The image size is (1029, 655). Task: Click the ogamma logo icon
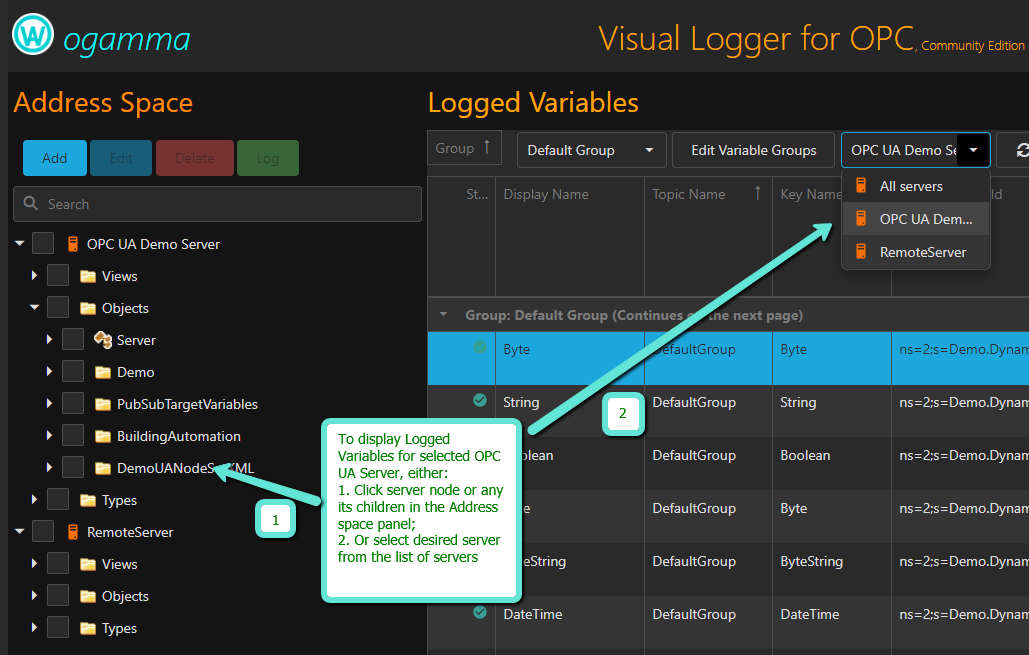coord(33,36)
